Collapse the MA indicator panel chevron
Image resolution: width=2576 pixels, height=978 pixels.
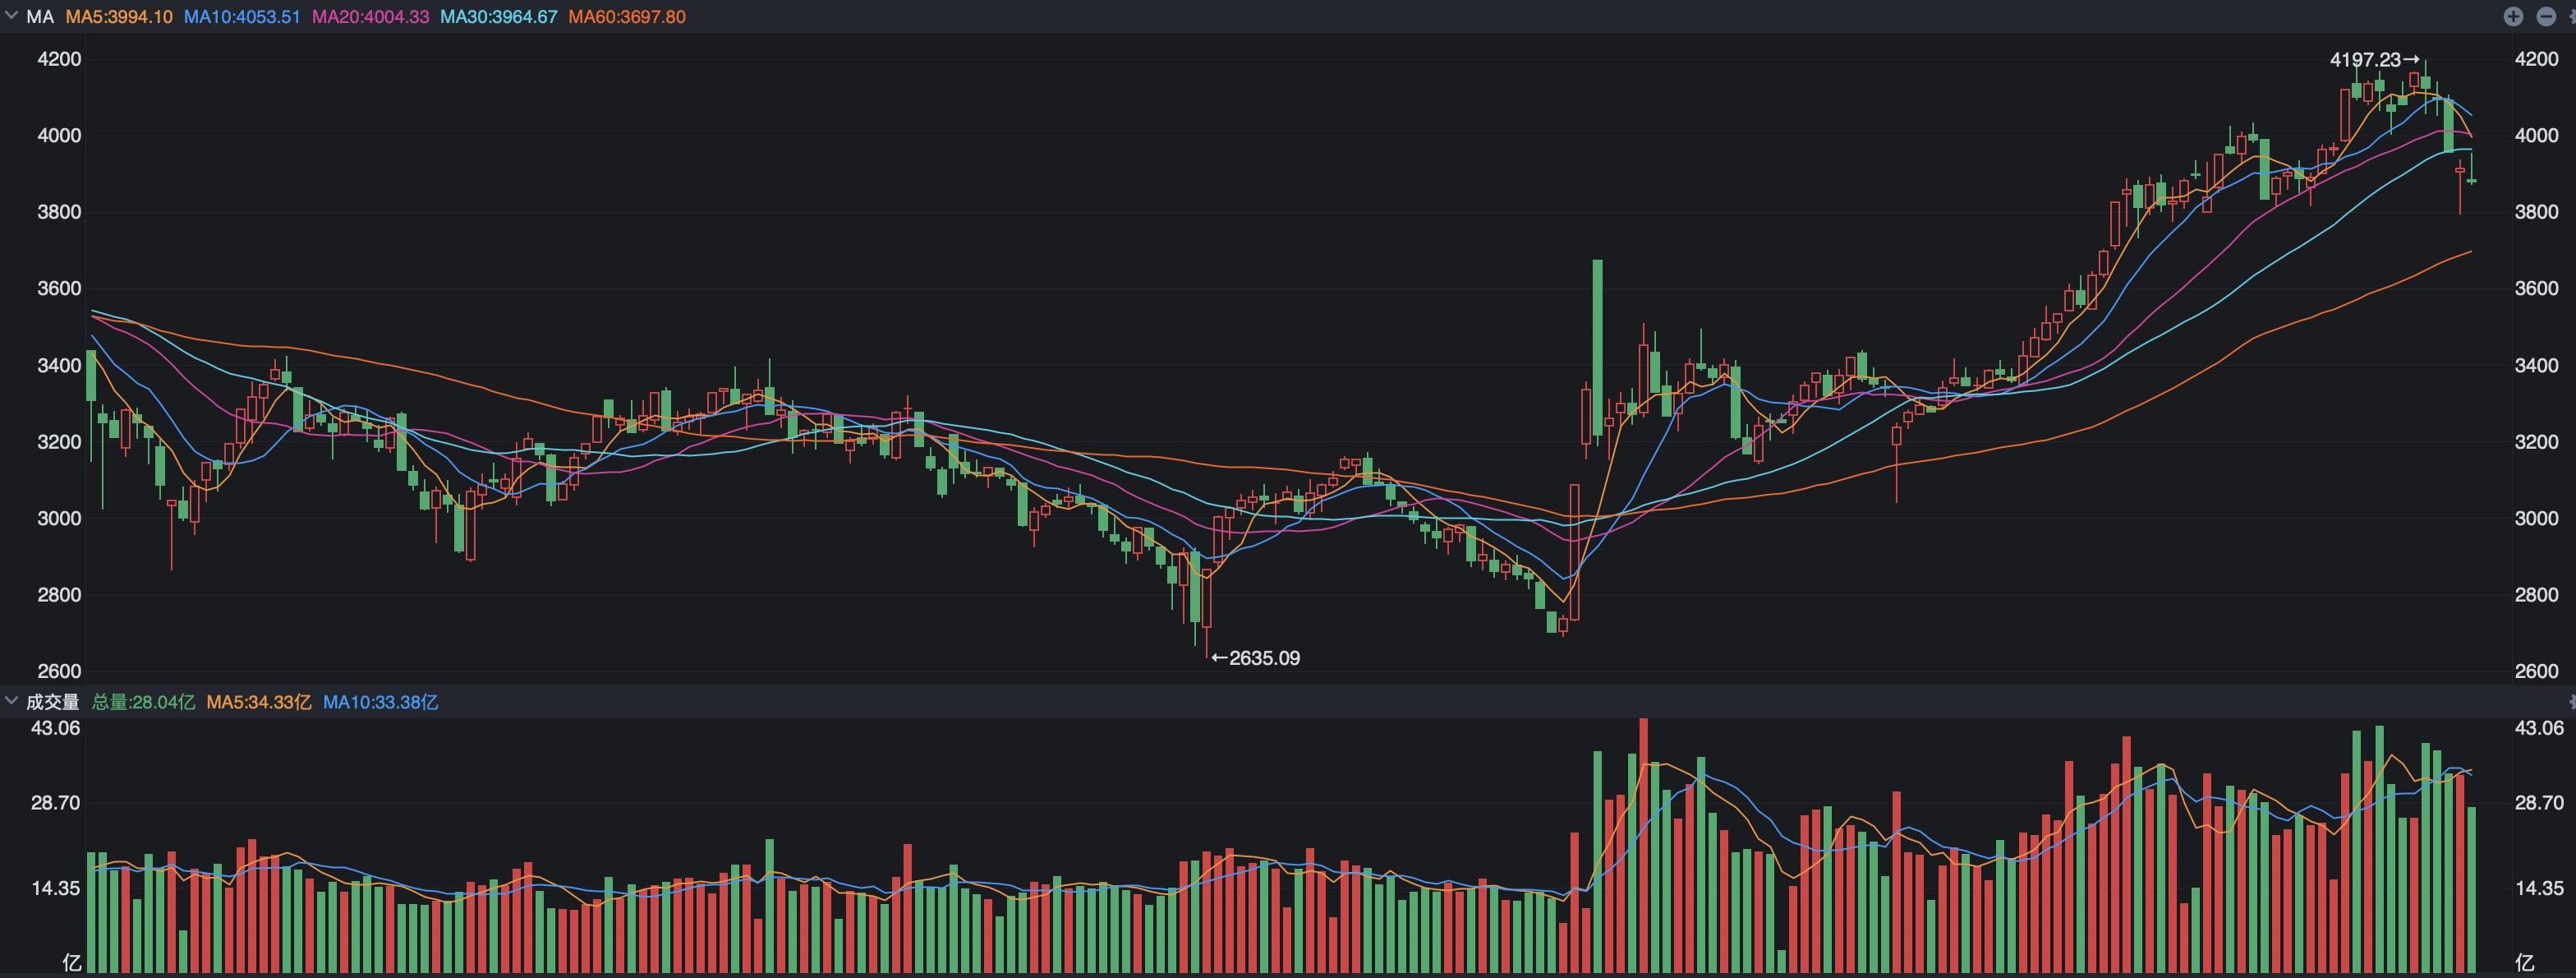(x=11, y=16)
